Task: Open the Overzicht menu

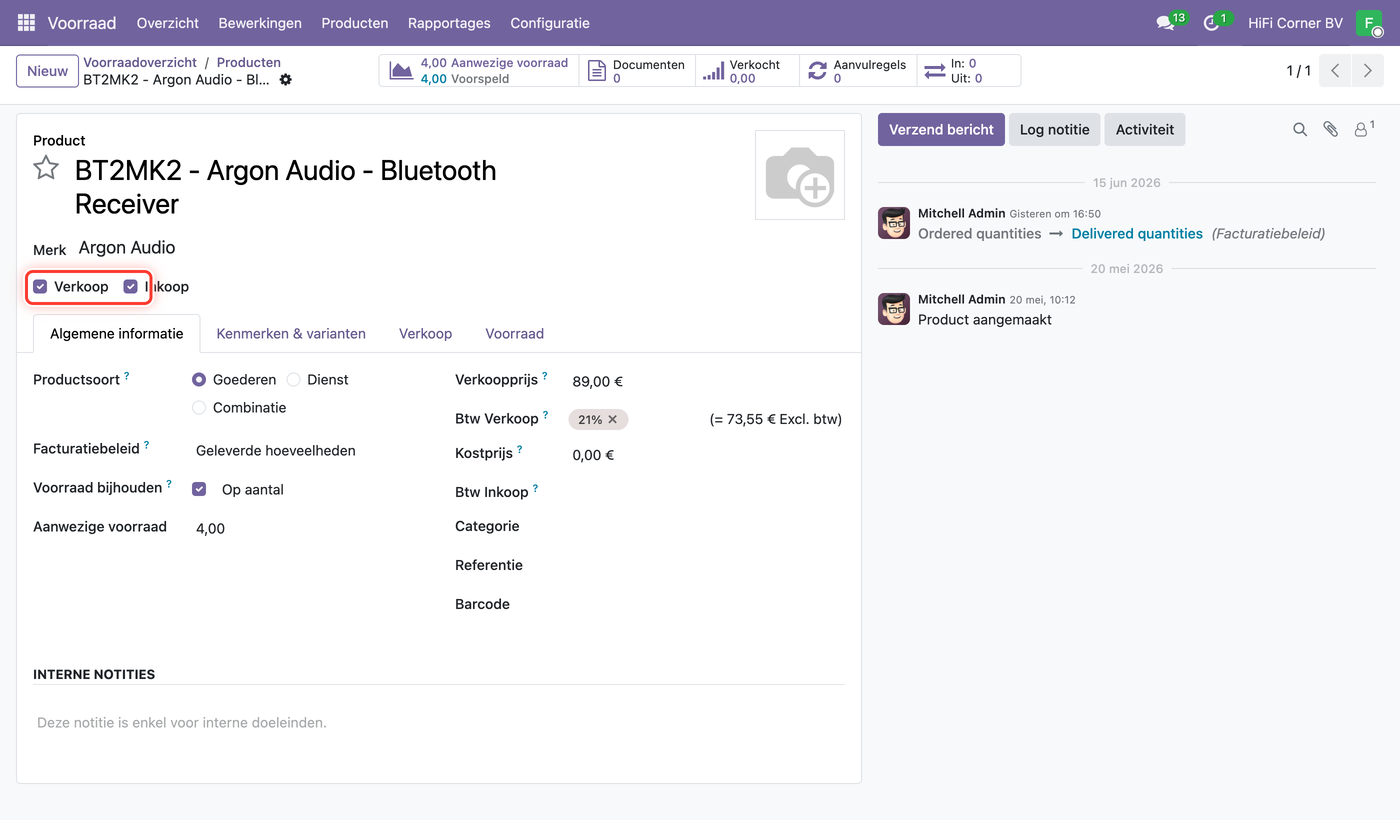Action: click(x=168, y=22)
